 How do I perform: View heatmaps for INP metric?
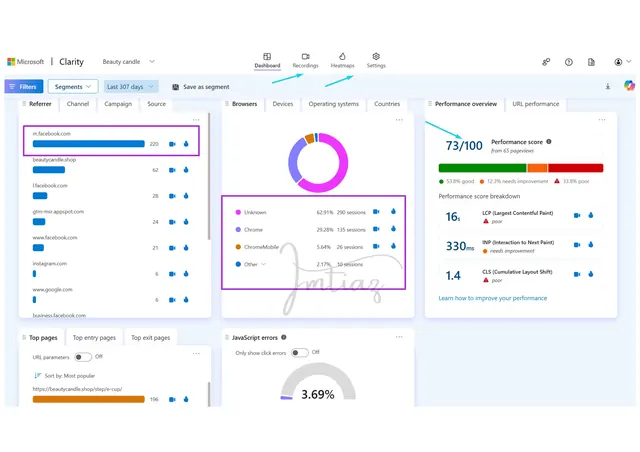click(591, 245)
